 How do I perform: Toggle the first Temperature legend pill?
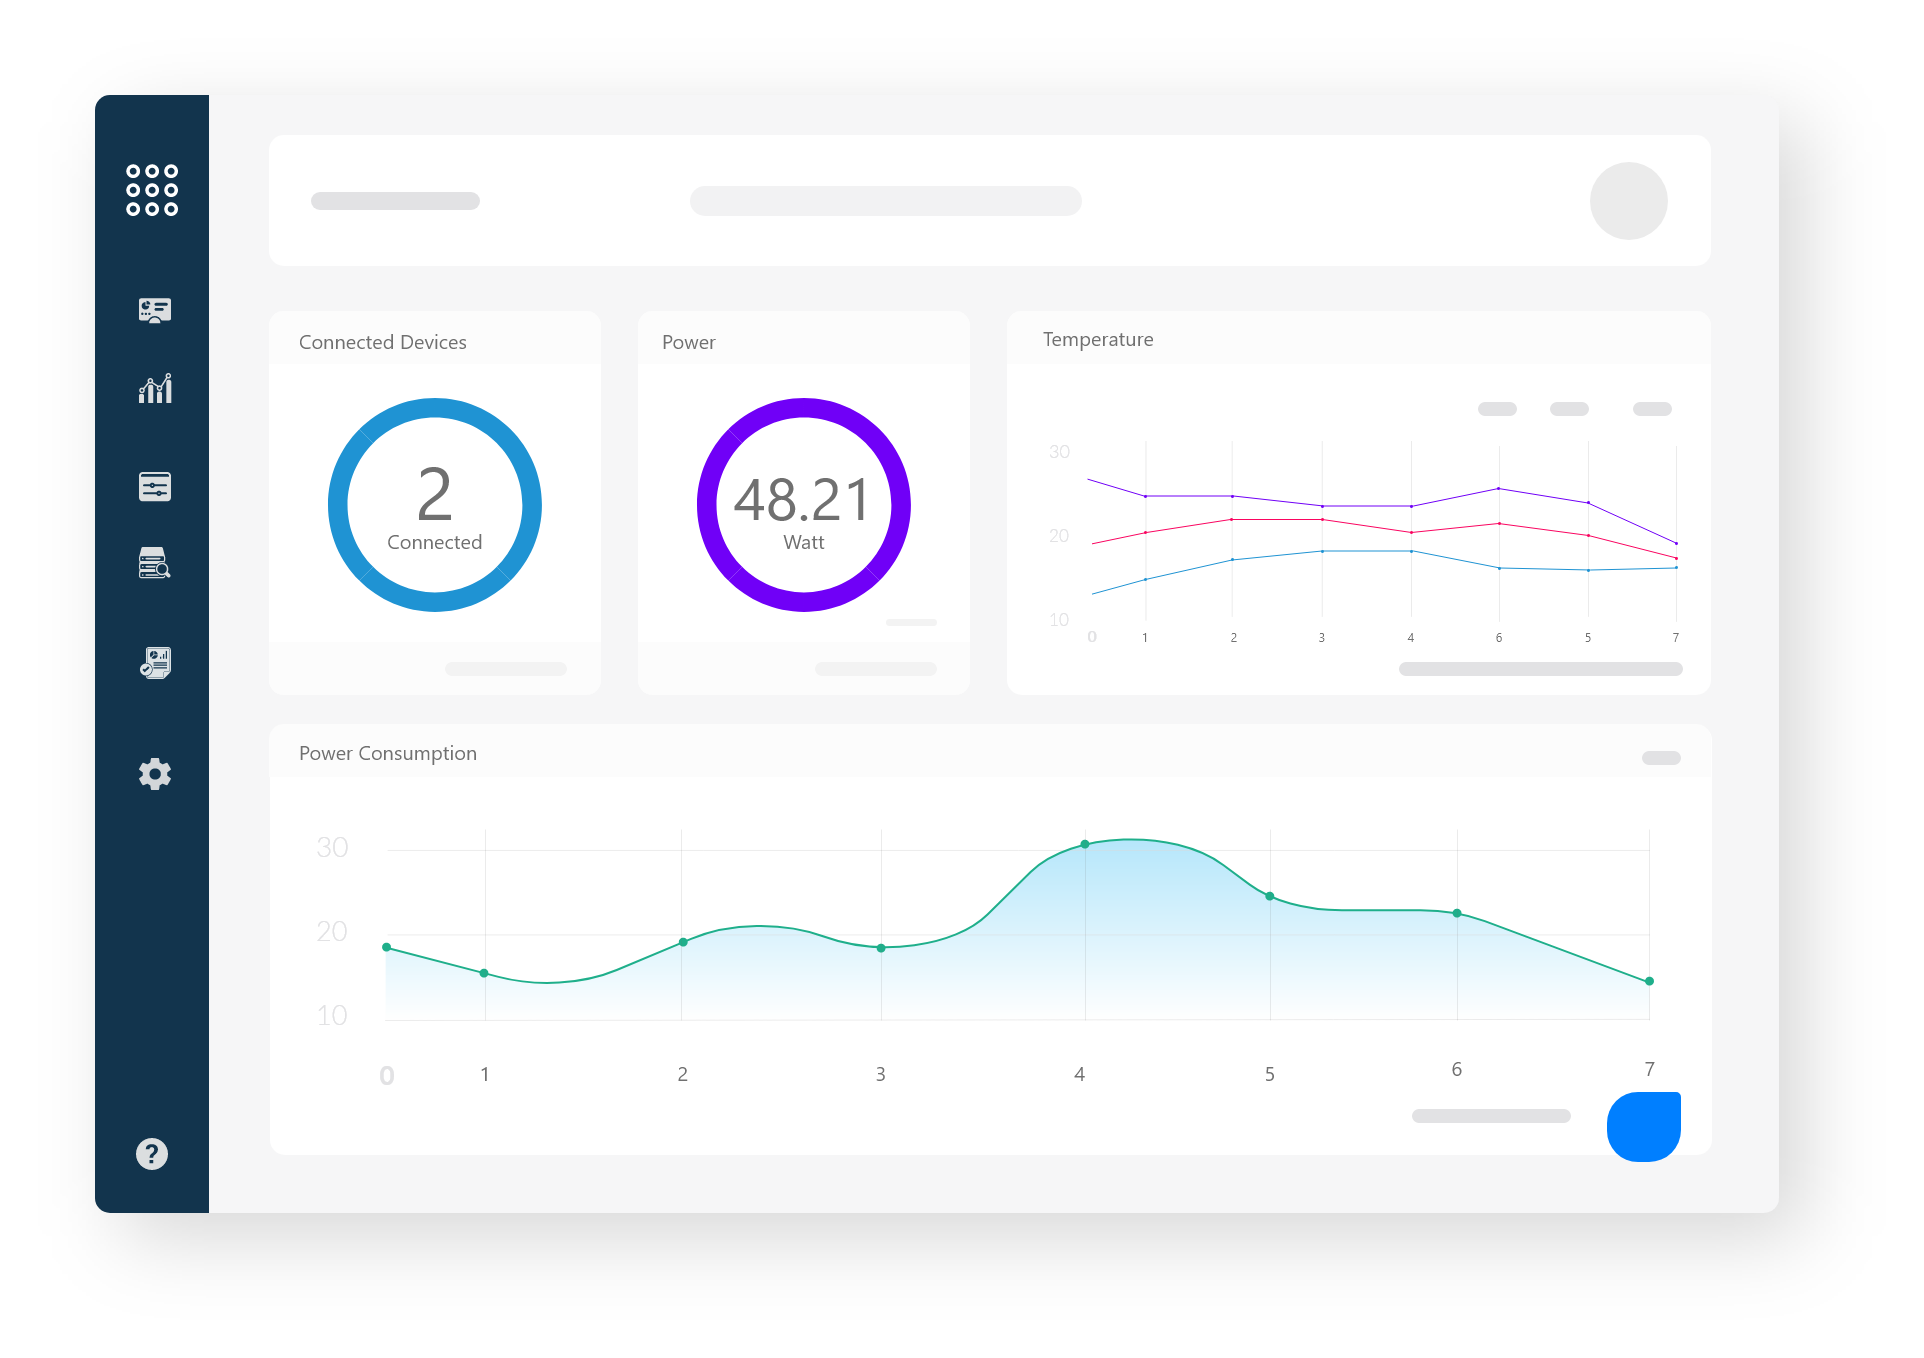point(1497,409)
